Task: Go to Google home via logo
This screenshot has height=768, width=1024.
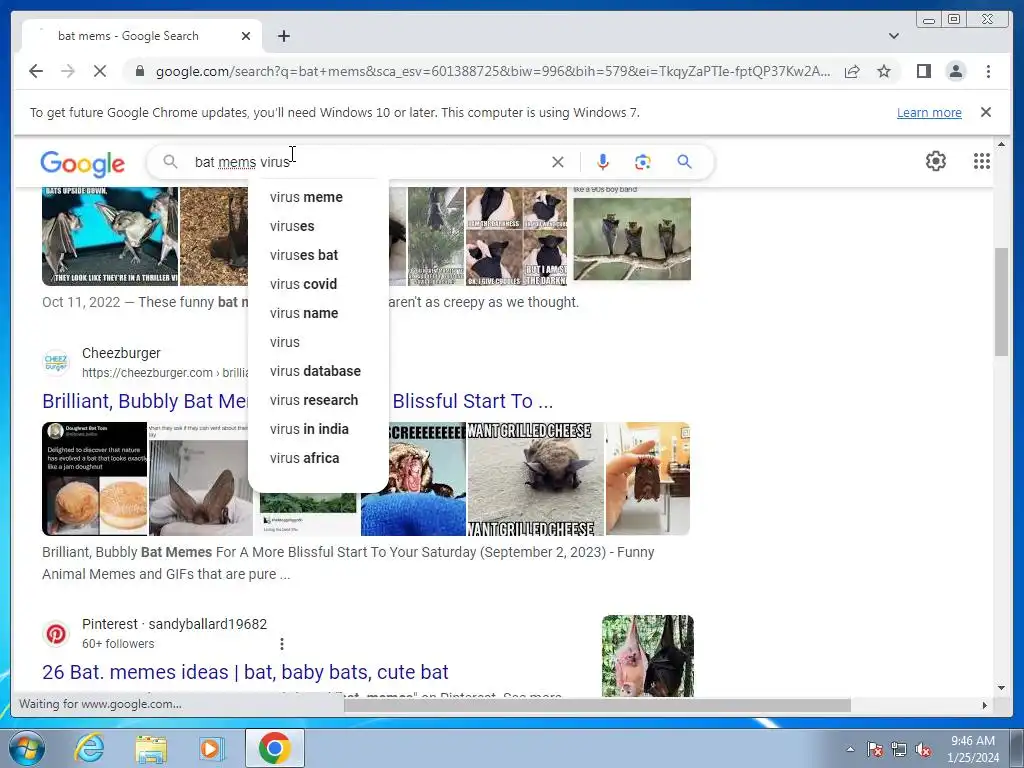Action: coord(82,163)
